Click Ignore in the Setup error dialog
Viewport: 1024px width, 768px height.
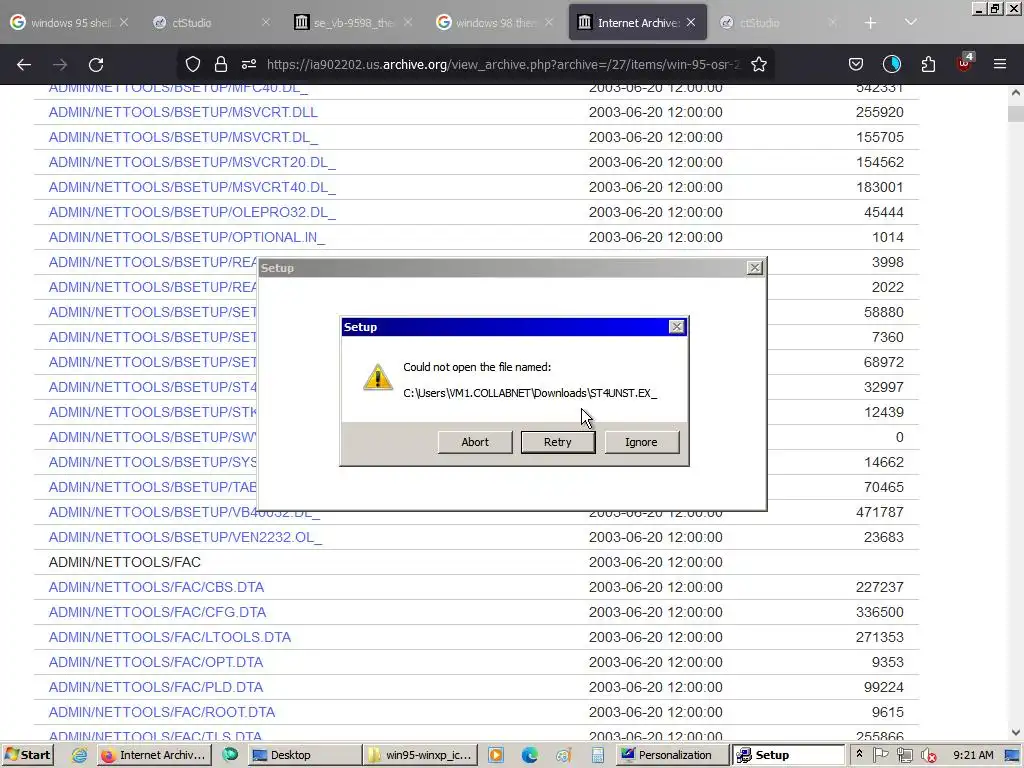(641, 442)
